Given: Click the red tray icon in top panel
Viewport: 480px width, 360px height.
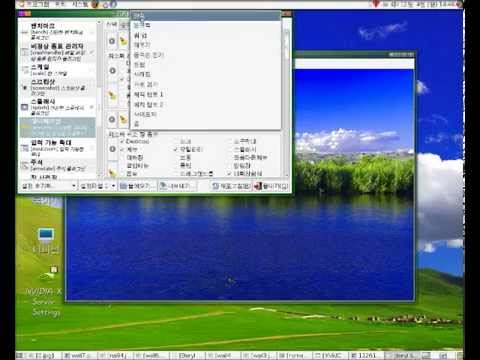Looking at the screenshot, I should pyautogui.click(x=376, y=4).
